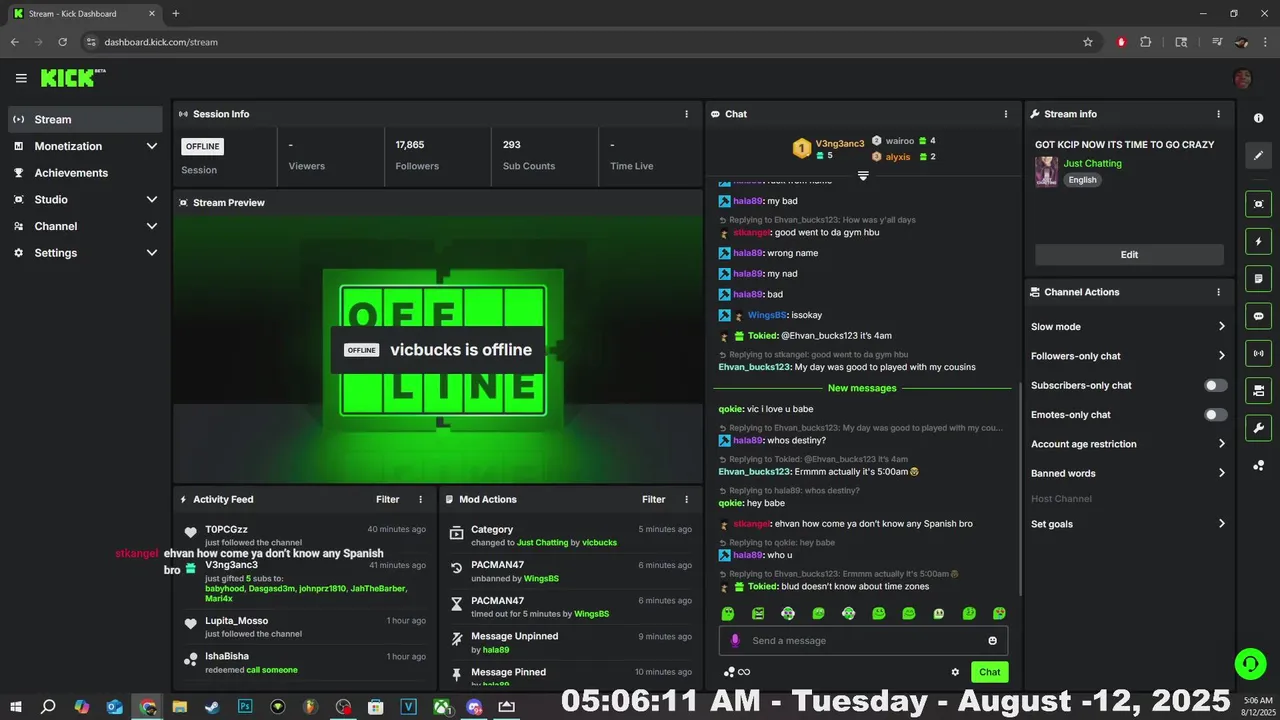The width and height of the screenshot is (1280, 720).
Task: Expand the Monetization menu chevron
Action: 152,146
